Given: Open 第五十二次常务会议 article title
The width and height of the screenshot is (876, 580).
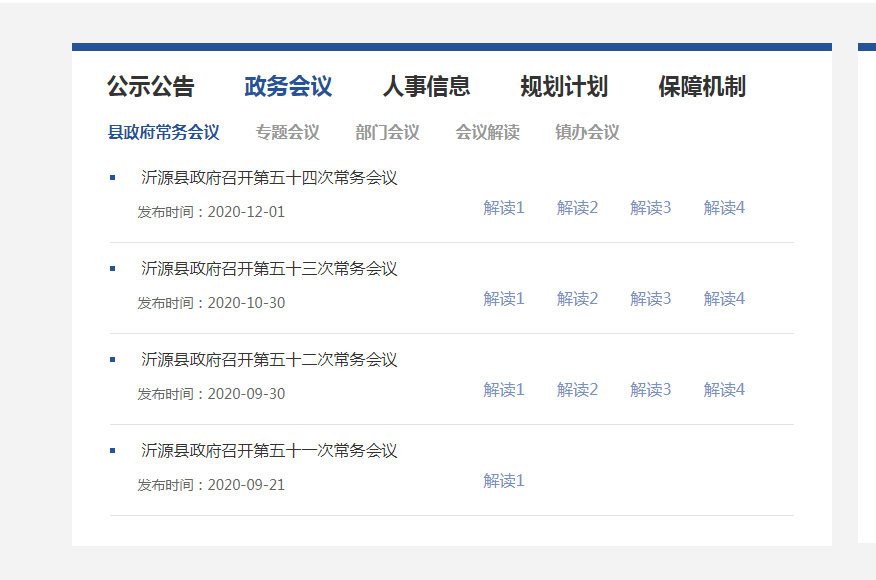Looking at the screenshot, I should [x=269, y=360].
